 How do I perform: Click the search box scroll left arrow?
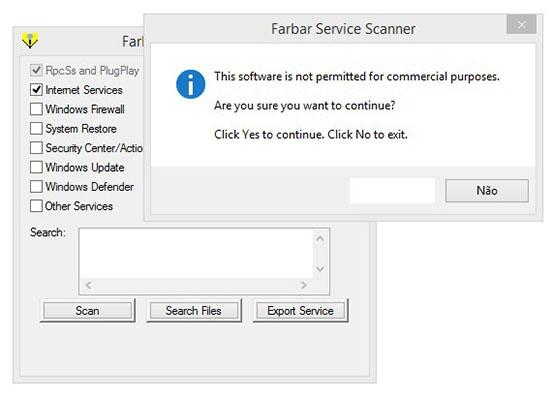pyautogui.click(x=89, y=285)
